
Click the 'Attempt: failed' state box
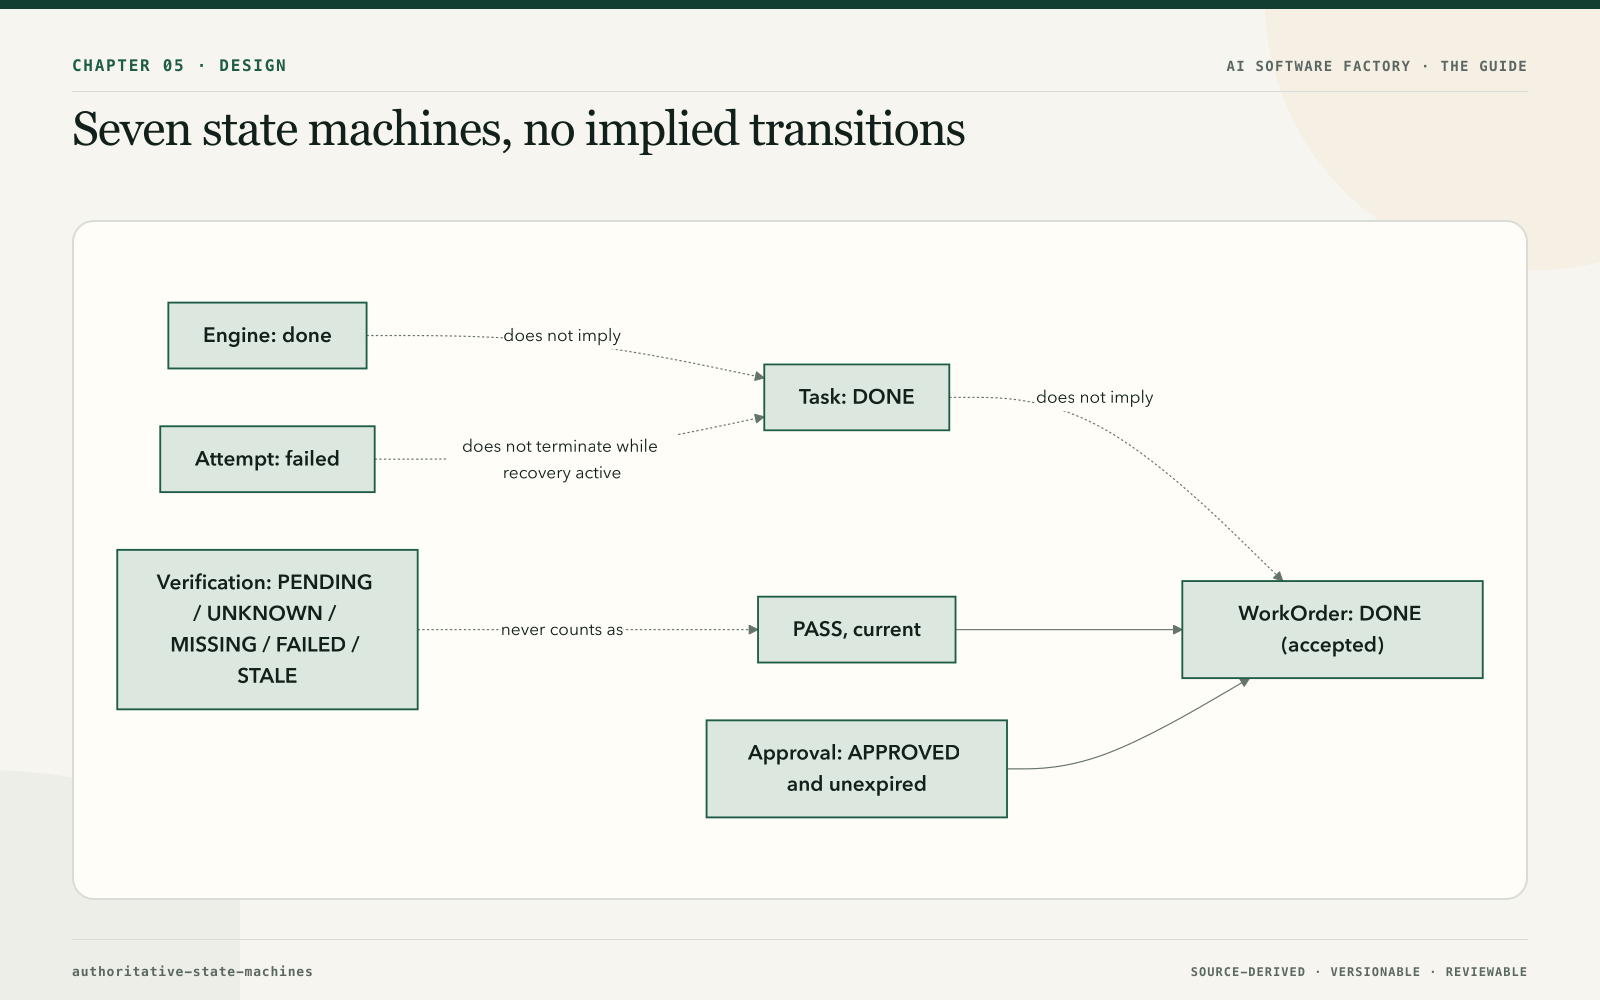coord(267,459)
